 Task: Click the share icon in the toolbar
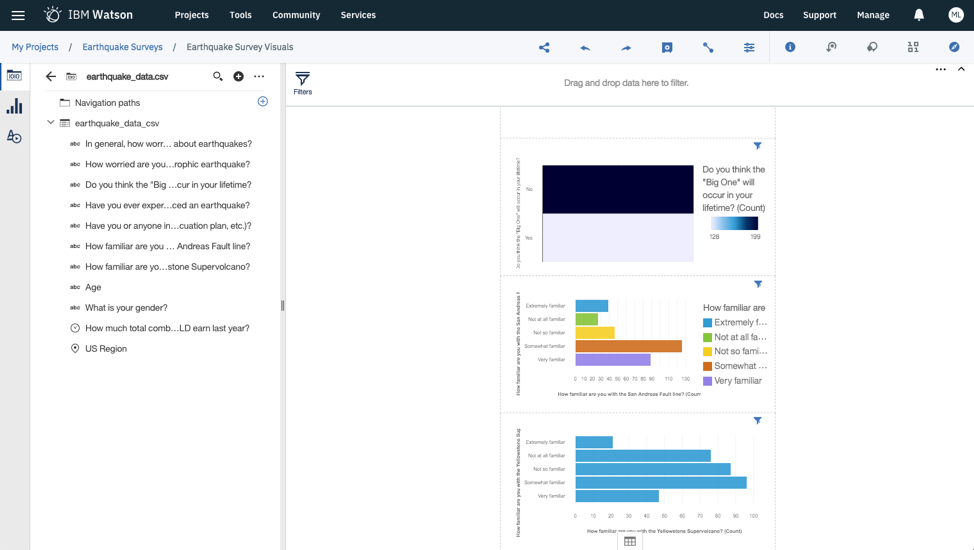pos(544,47)
